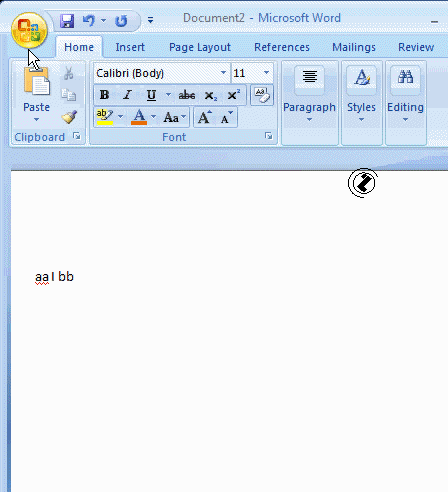Minimize the Word window
Screen dimensions: 448x492
click(x=434, y=22)
